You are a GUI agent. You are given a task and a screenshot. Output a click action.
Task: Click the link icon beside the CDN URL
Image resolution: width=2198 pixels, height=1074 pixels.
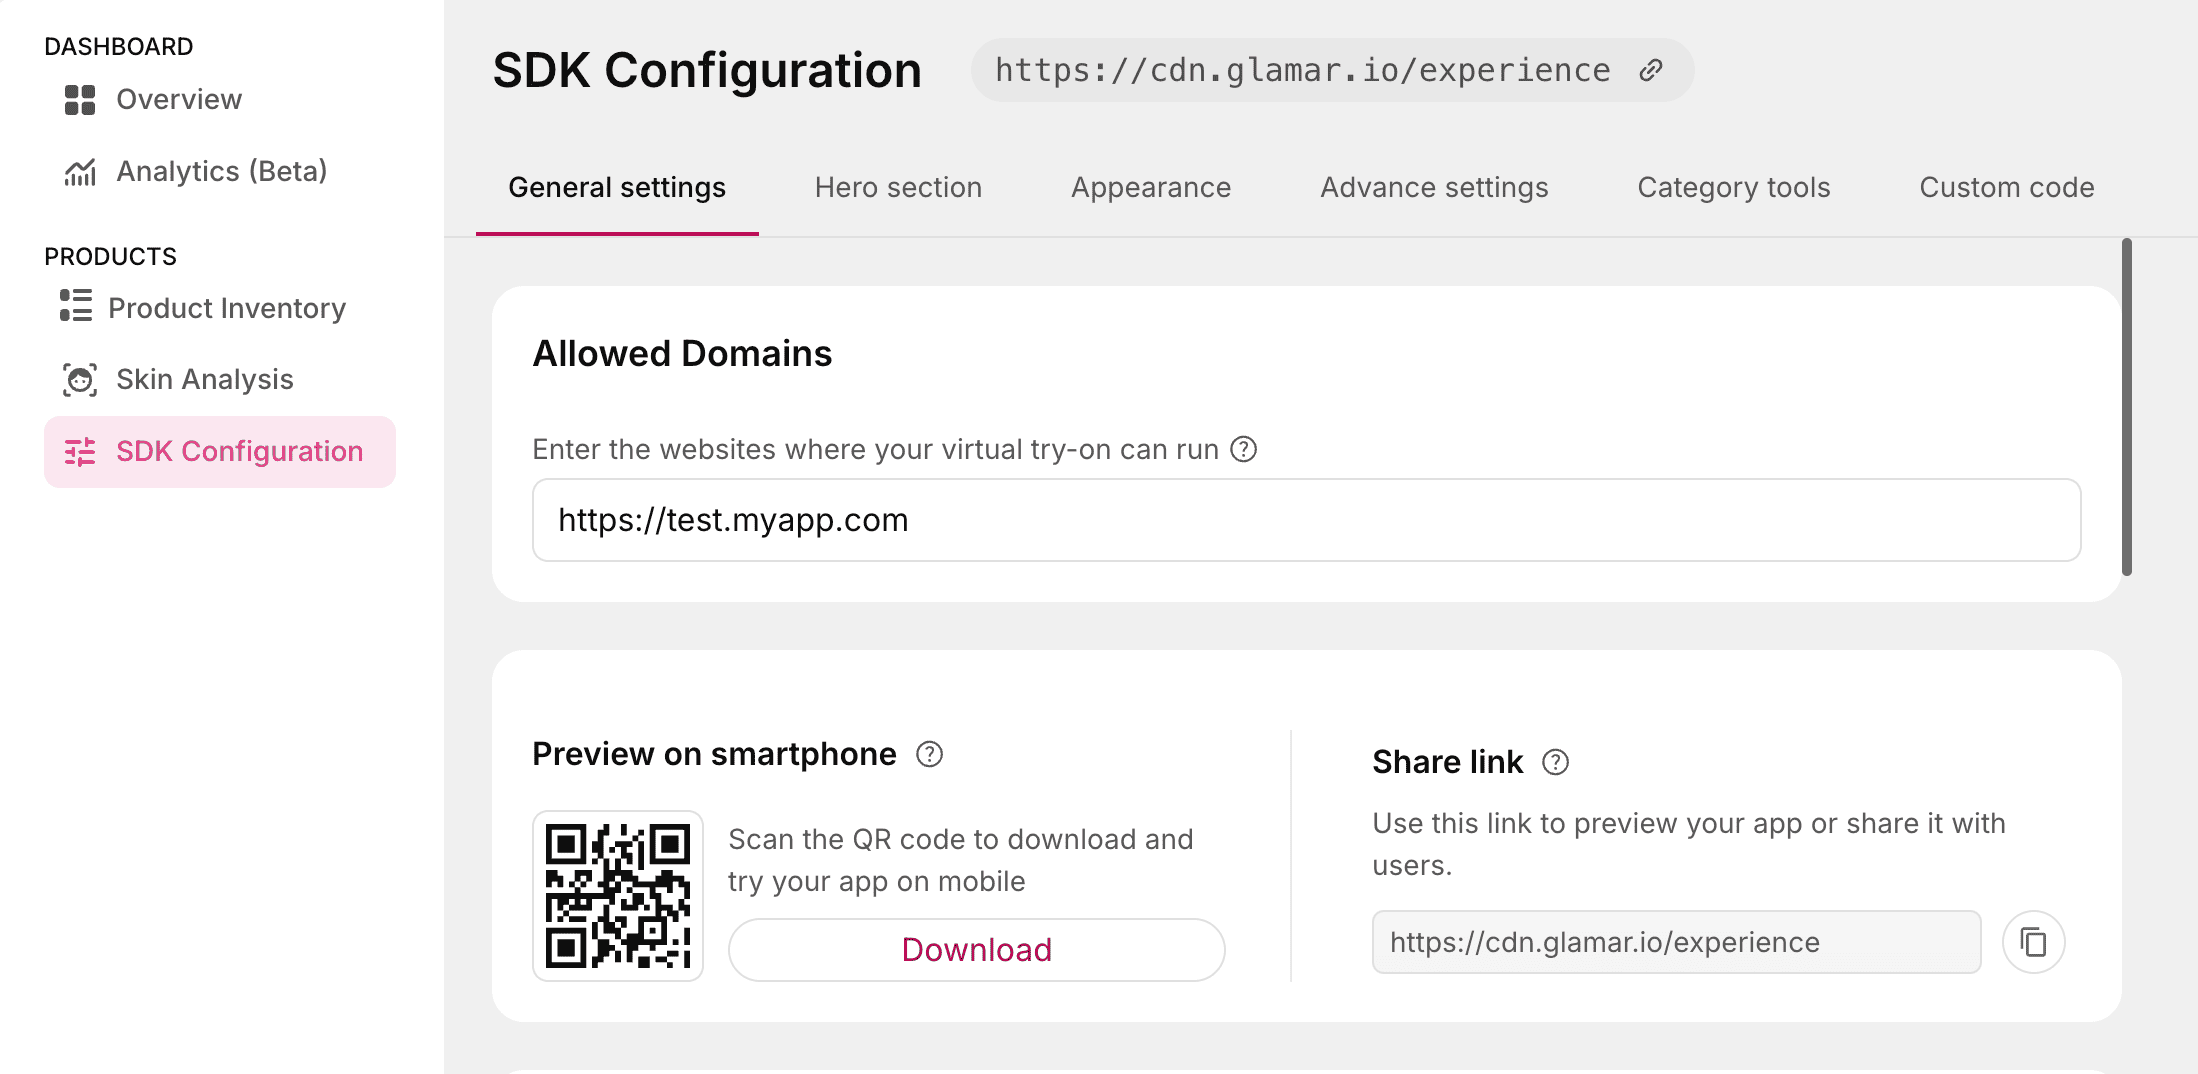pyautogui.click(x=1651, y=70)
